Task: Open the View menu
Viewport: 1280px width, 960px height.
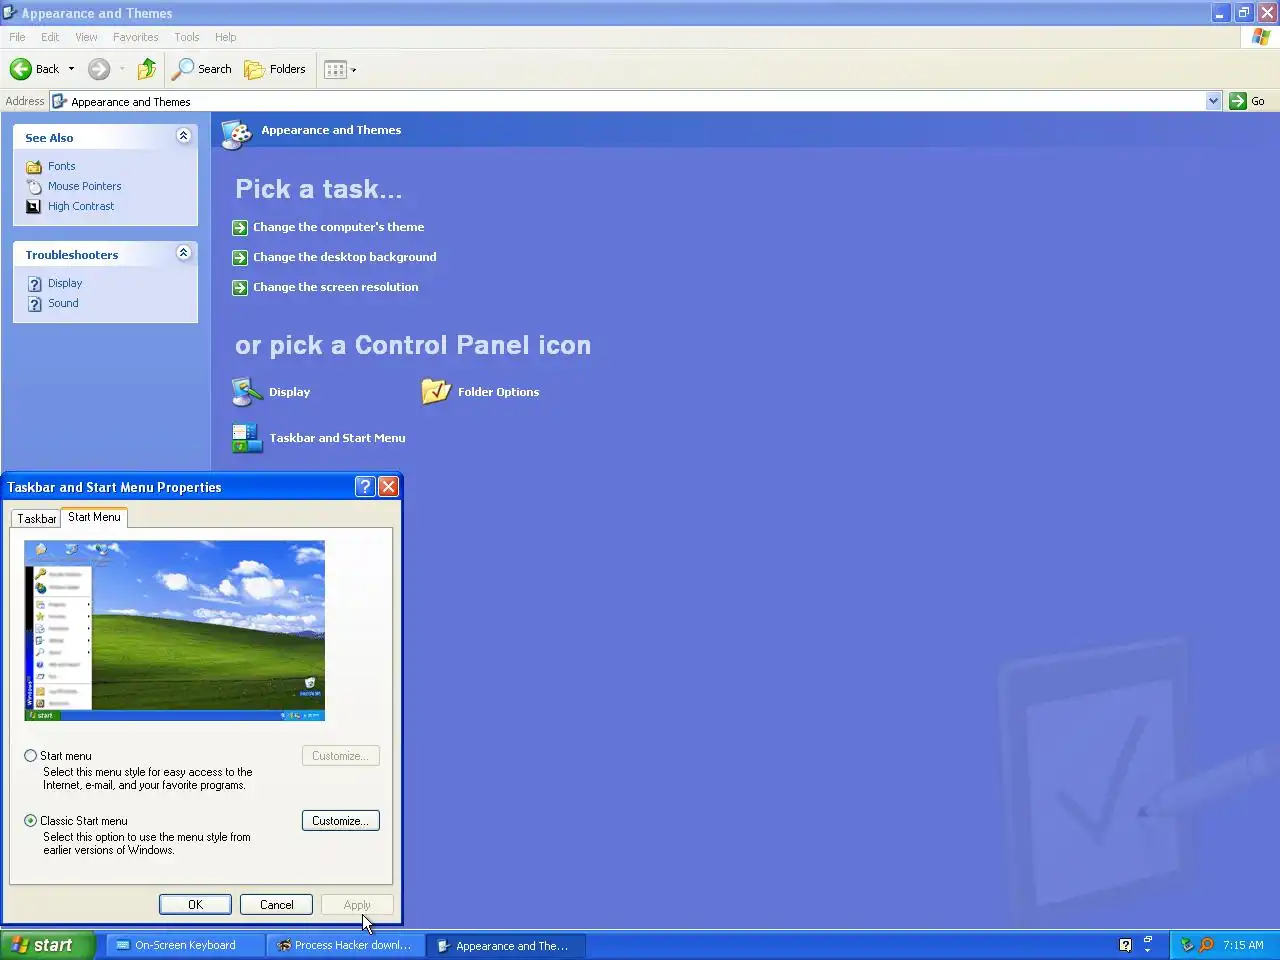Action: point(86,37)
